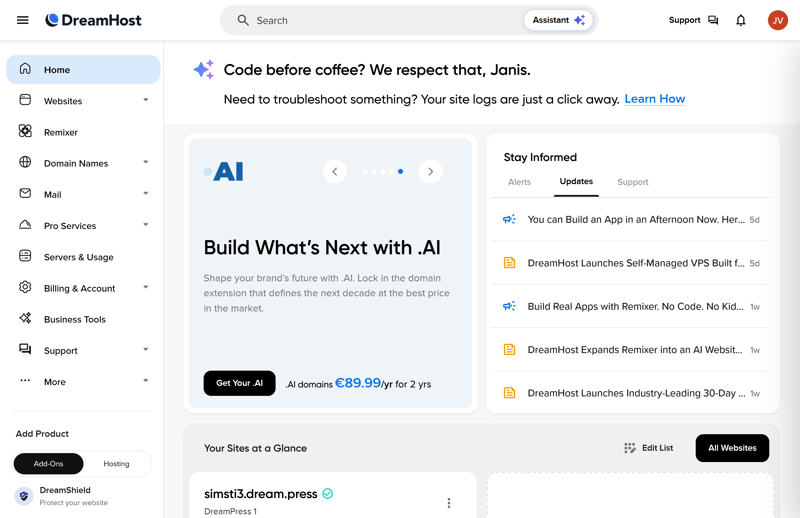Follow the Learn How link
Viewport: 800px width, 518px height.
655,99
